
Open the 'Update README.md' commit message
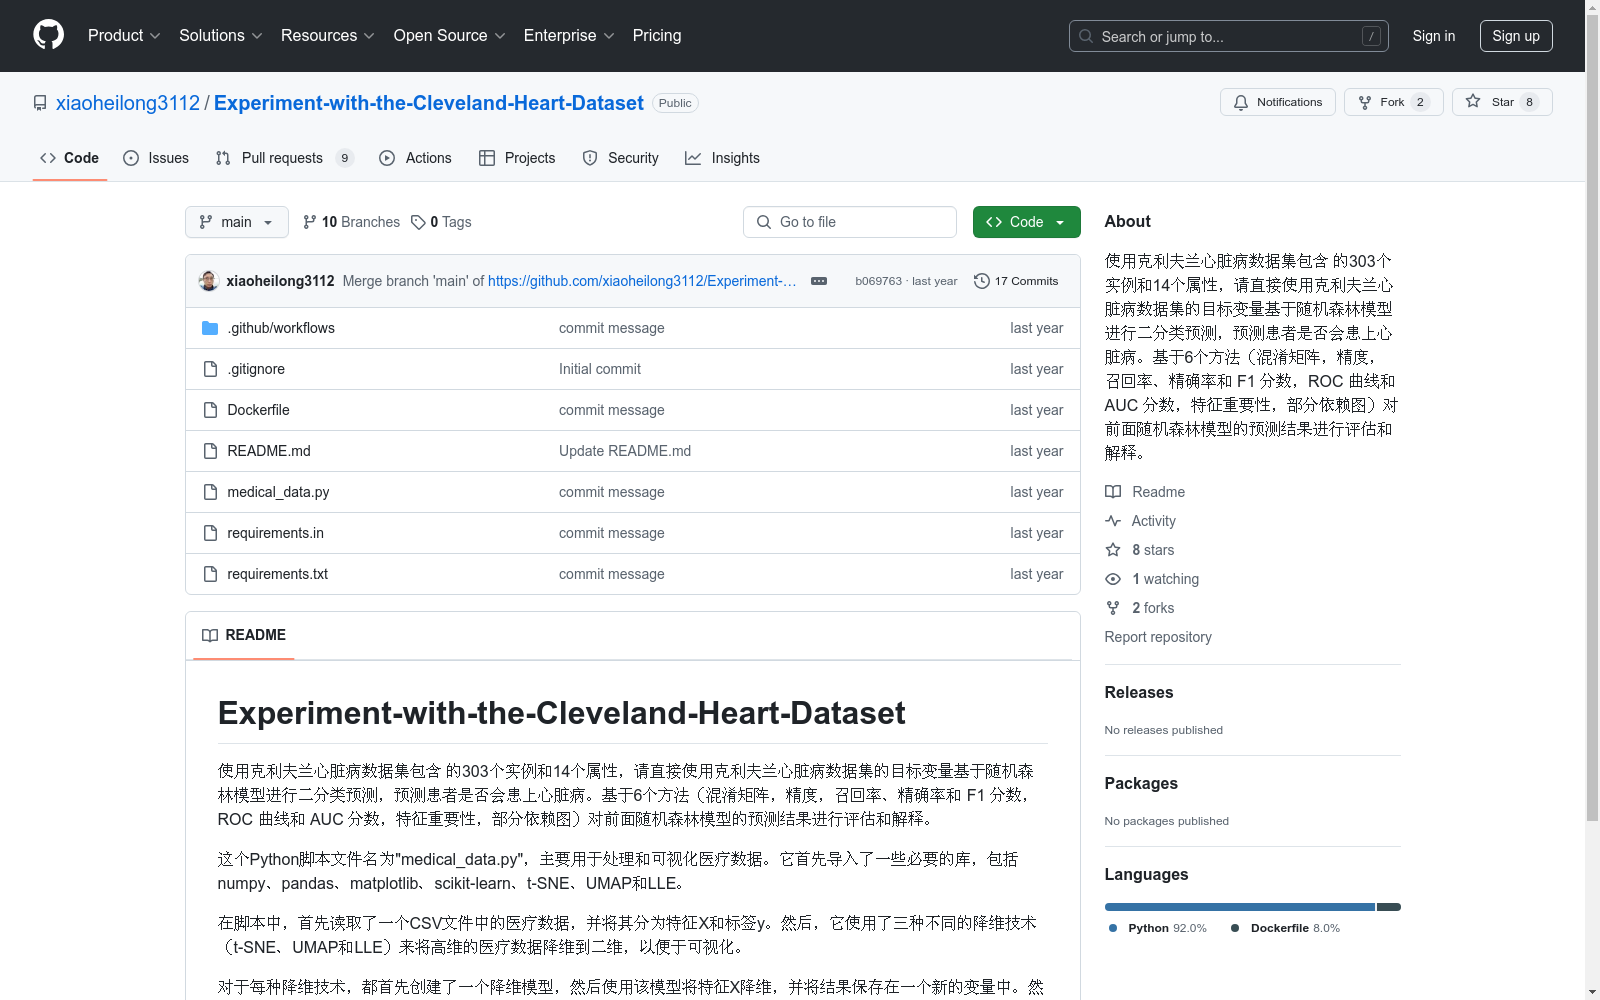click(625, 451)
